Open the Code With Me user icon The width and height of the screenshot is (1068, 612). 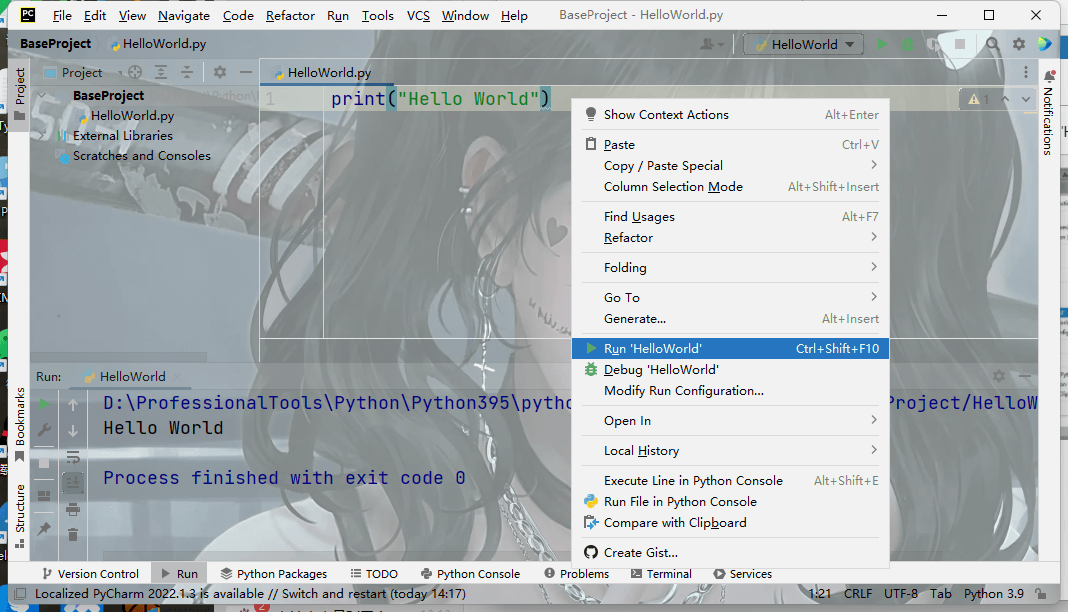(711, 44)
